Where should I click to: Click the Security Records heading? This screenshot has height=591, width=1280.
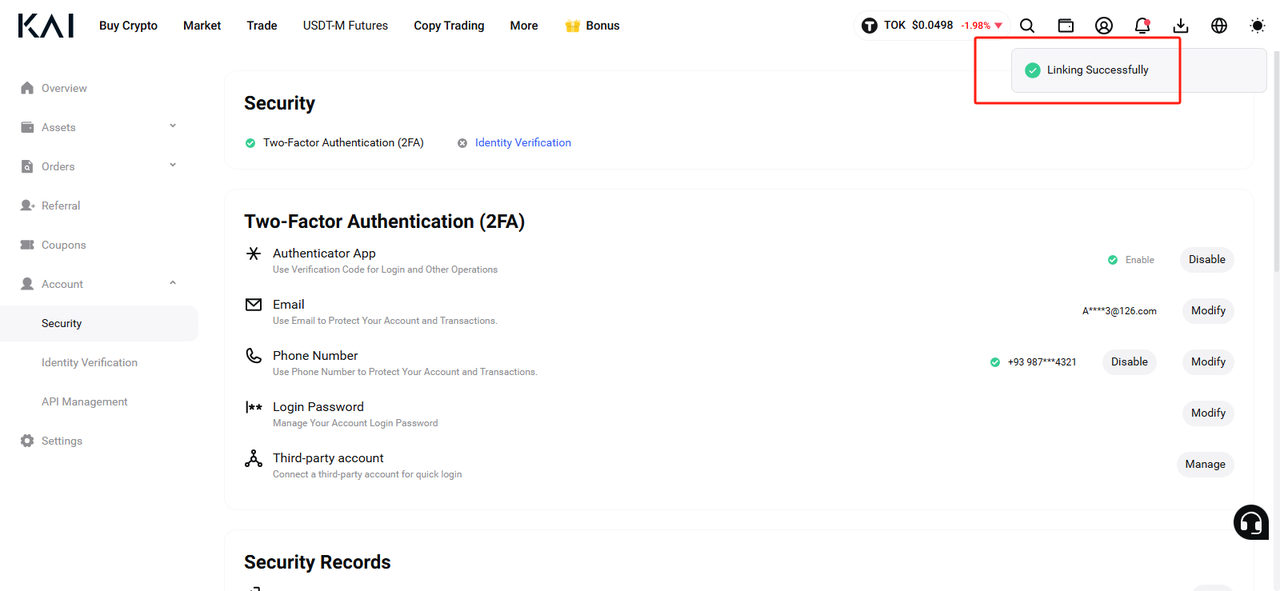pyautogui.click(x=317, y=562)
